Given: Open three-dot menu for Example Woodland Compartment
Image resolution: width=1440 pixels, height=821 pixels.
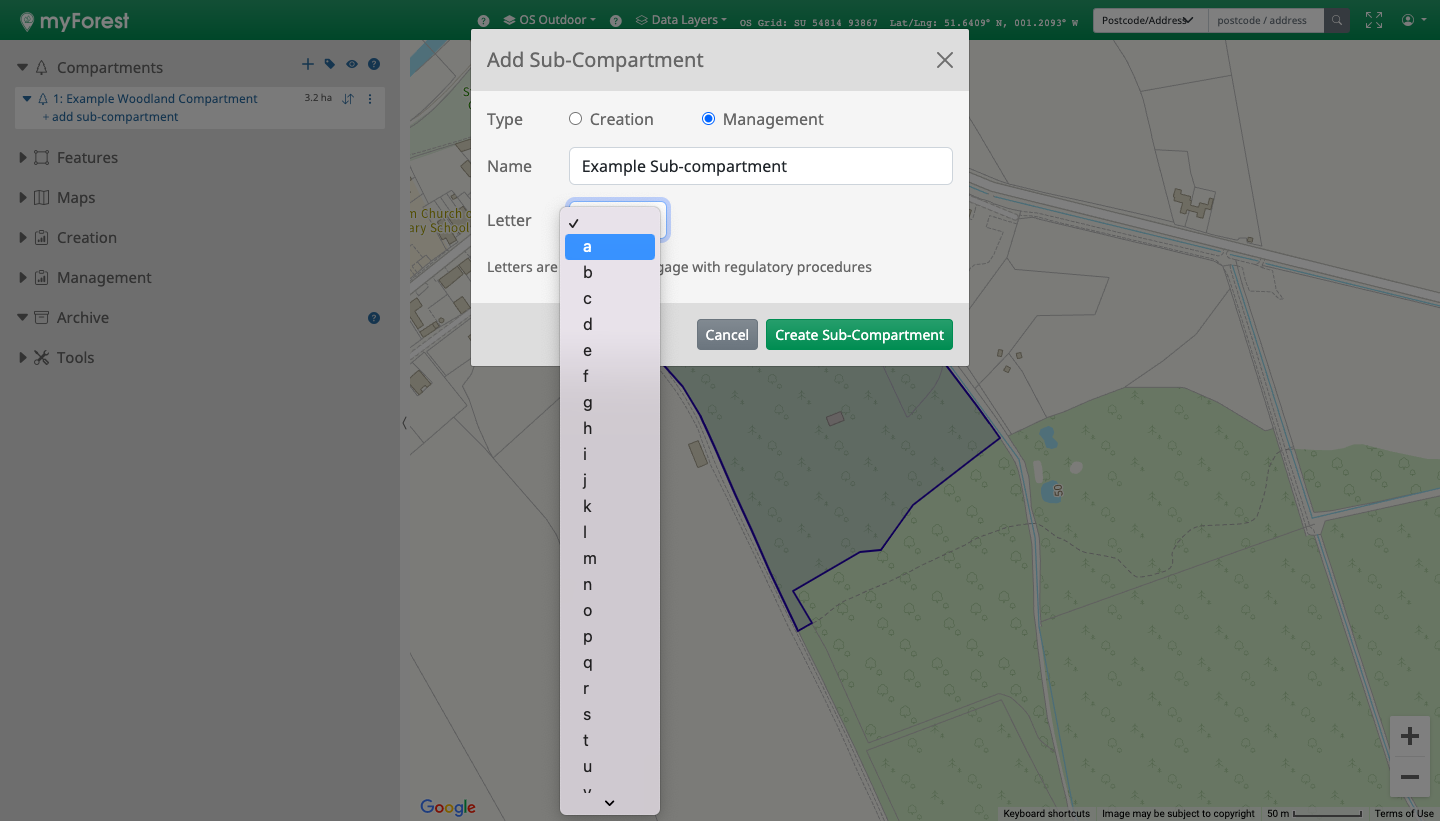Looking at the screenshot, I should tap(370, 99).
